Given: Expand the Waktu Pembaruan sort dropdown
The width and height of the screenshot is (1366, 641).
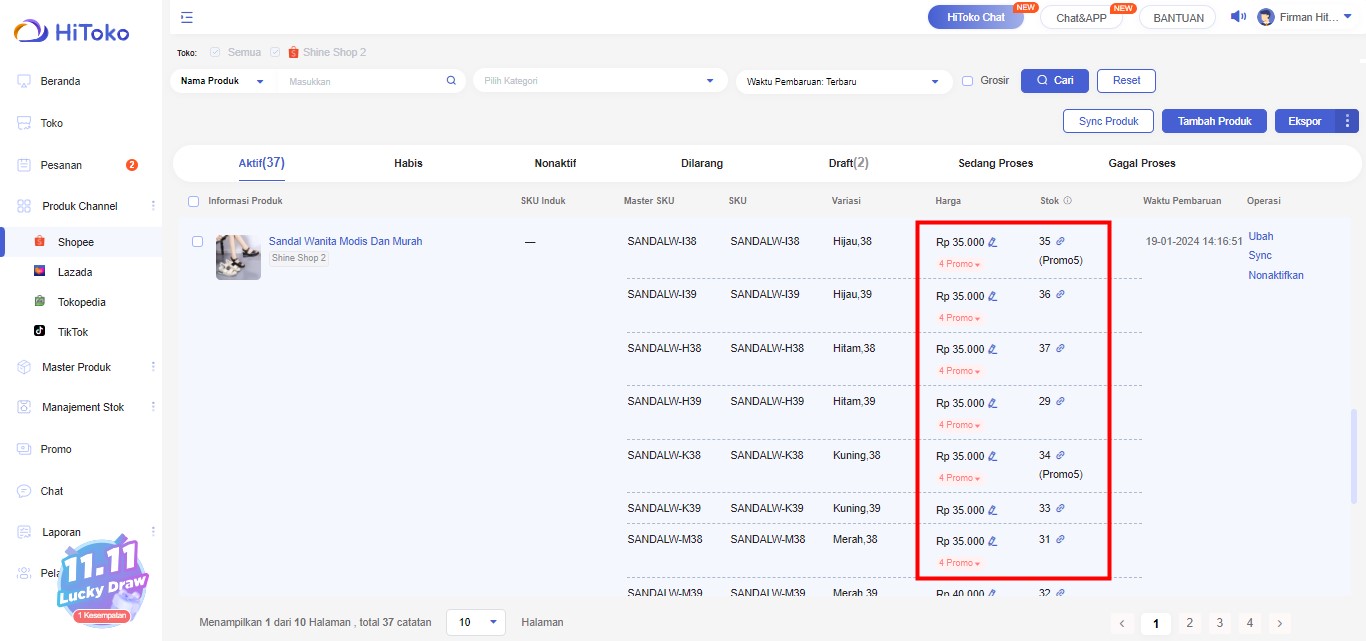Looking at the screenshot, I should 843,81.
